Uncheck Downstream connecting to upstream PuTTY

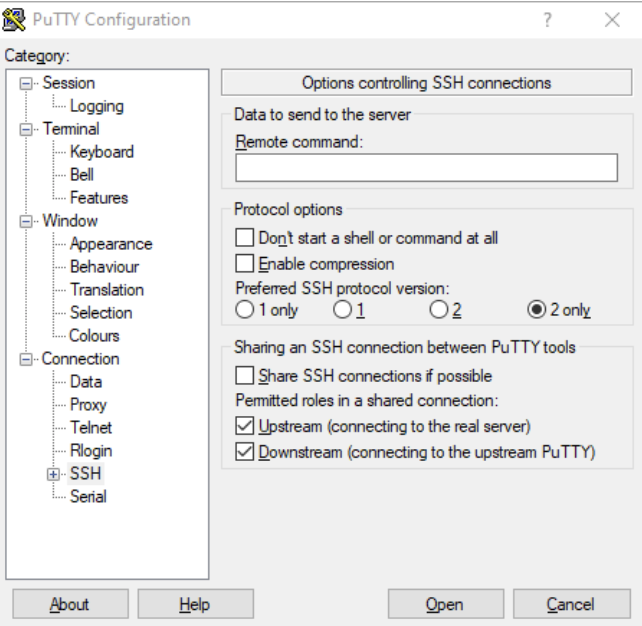point(244,452)
